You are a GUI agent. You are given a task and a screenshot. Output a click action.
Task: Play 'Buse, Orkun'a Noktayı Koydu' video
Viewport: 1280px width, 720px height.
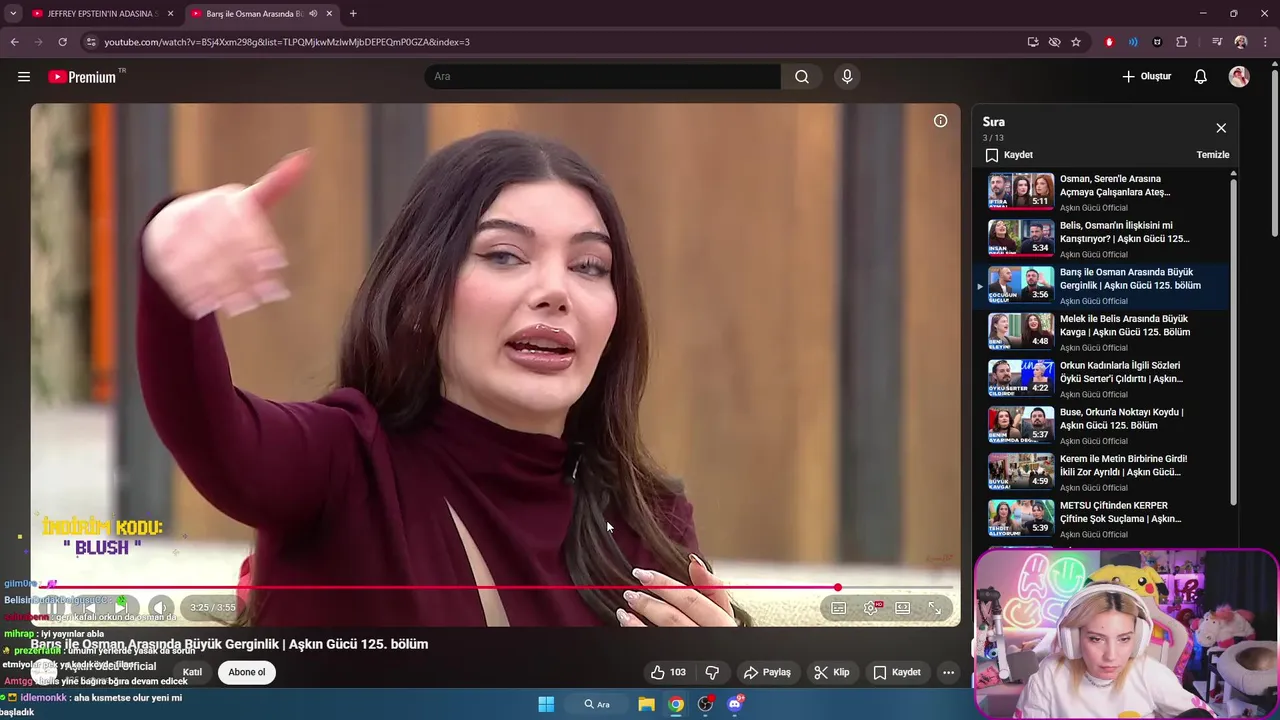tap(1102, 425)
